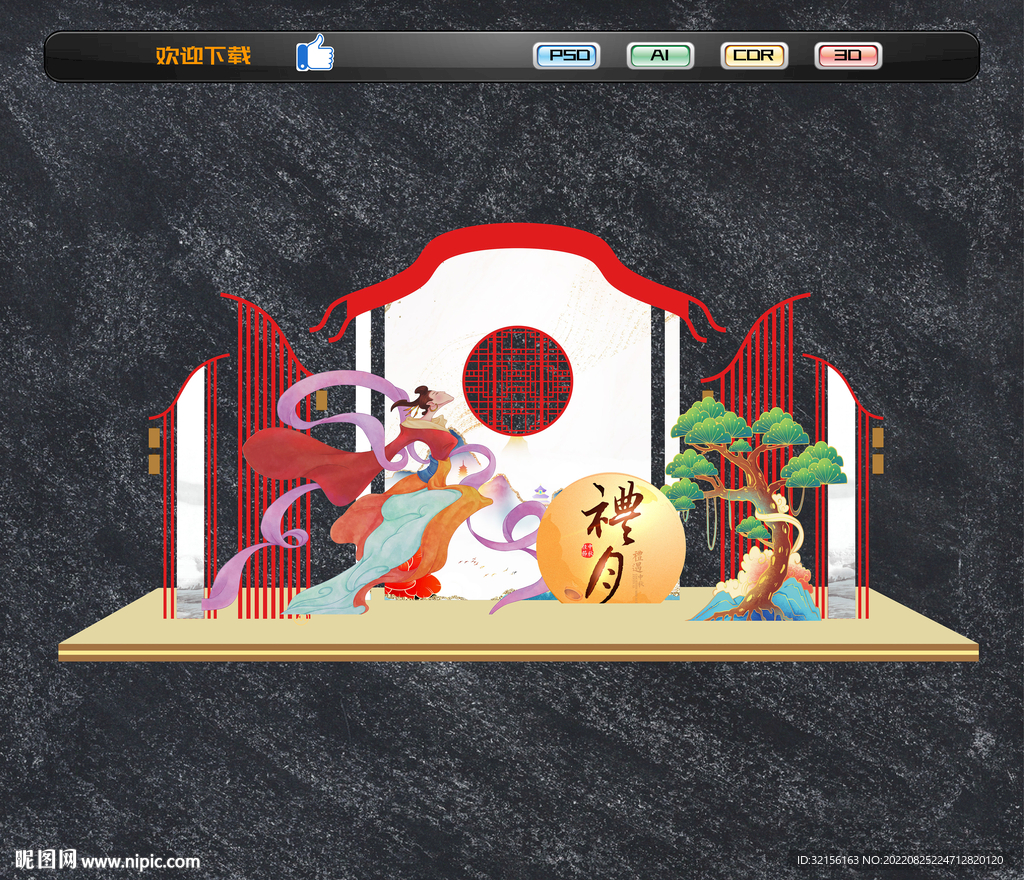Click the ID number text at bottom right
This screenshot has width=1024, height=880.
pos(900,860)
